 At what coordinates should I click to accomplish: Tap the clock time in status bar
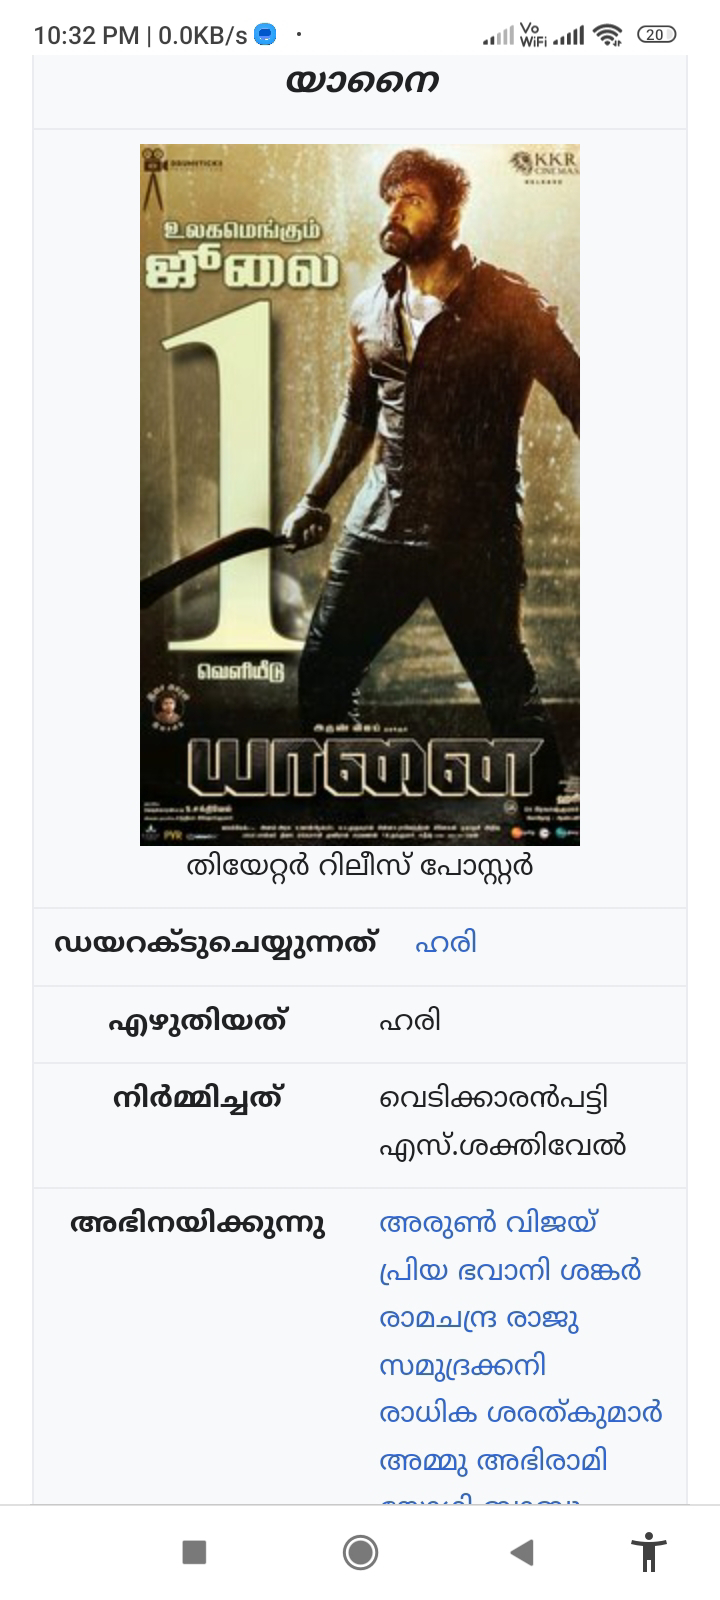(x=86, y=35)
